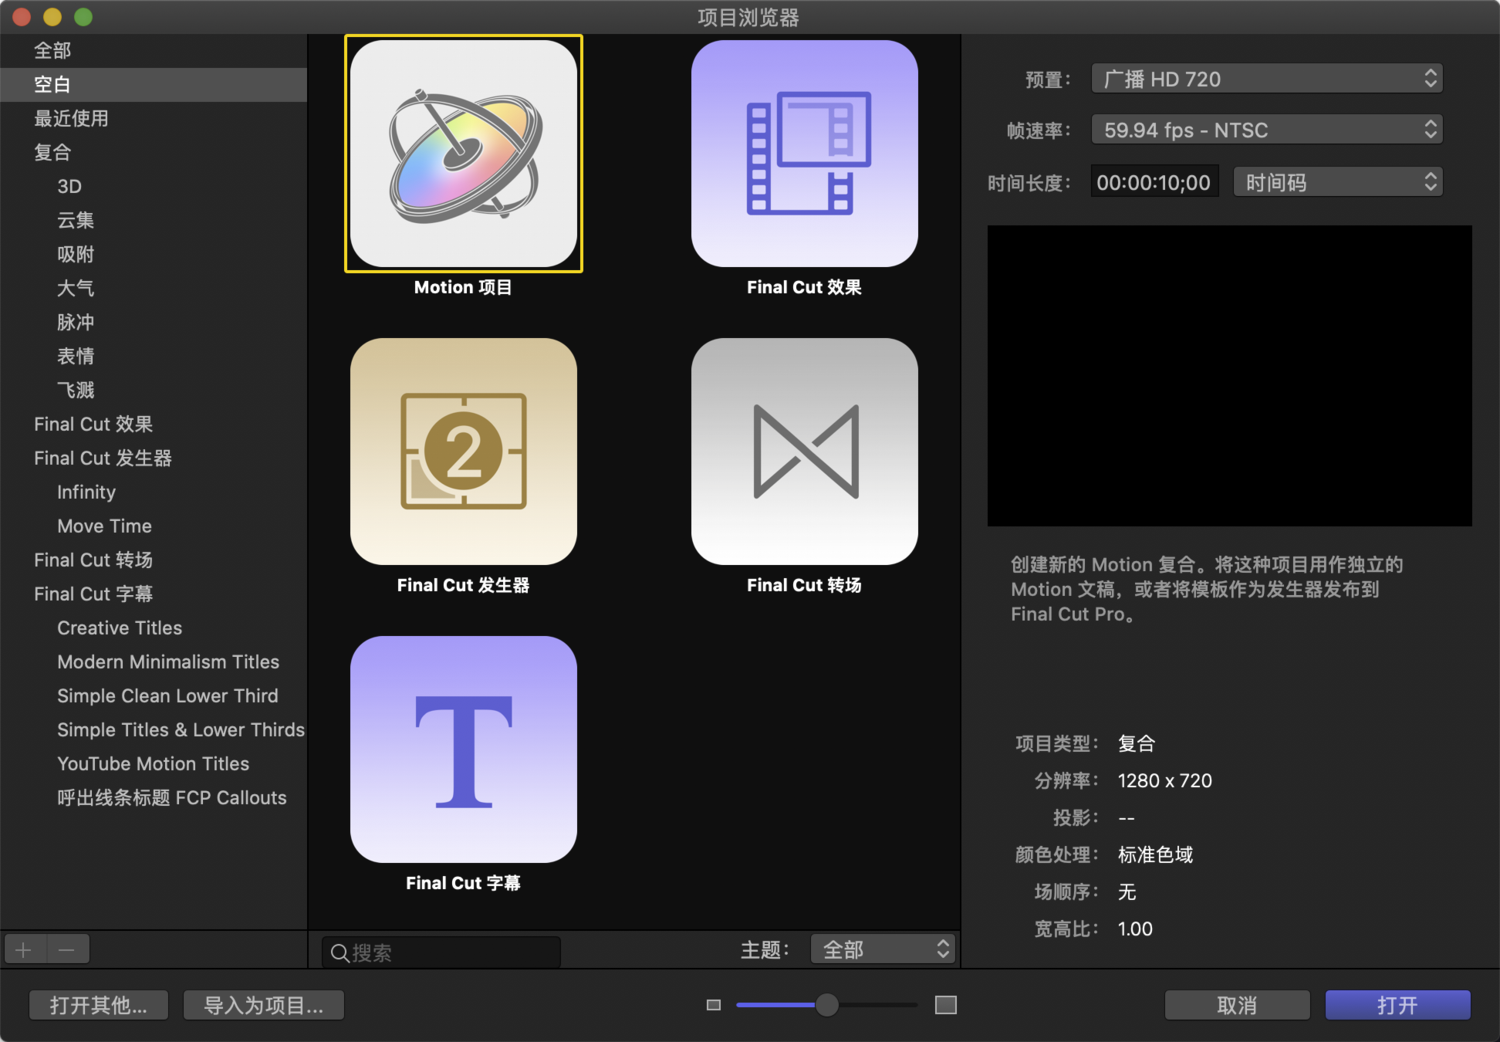The height and width of the screenshot is (1042, 1500).
Task: Pick the Final Cut 字幕 template icon
Action: coord(463,749)
